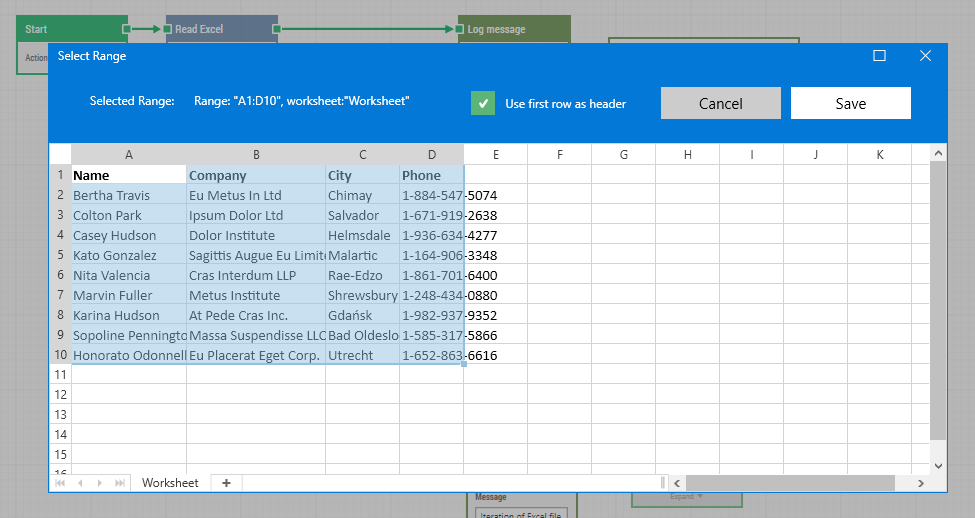The height and width of the screenshot is (518, 975).
Task: Select the Casey Hudson cell
Action: (129, 235)
